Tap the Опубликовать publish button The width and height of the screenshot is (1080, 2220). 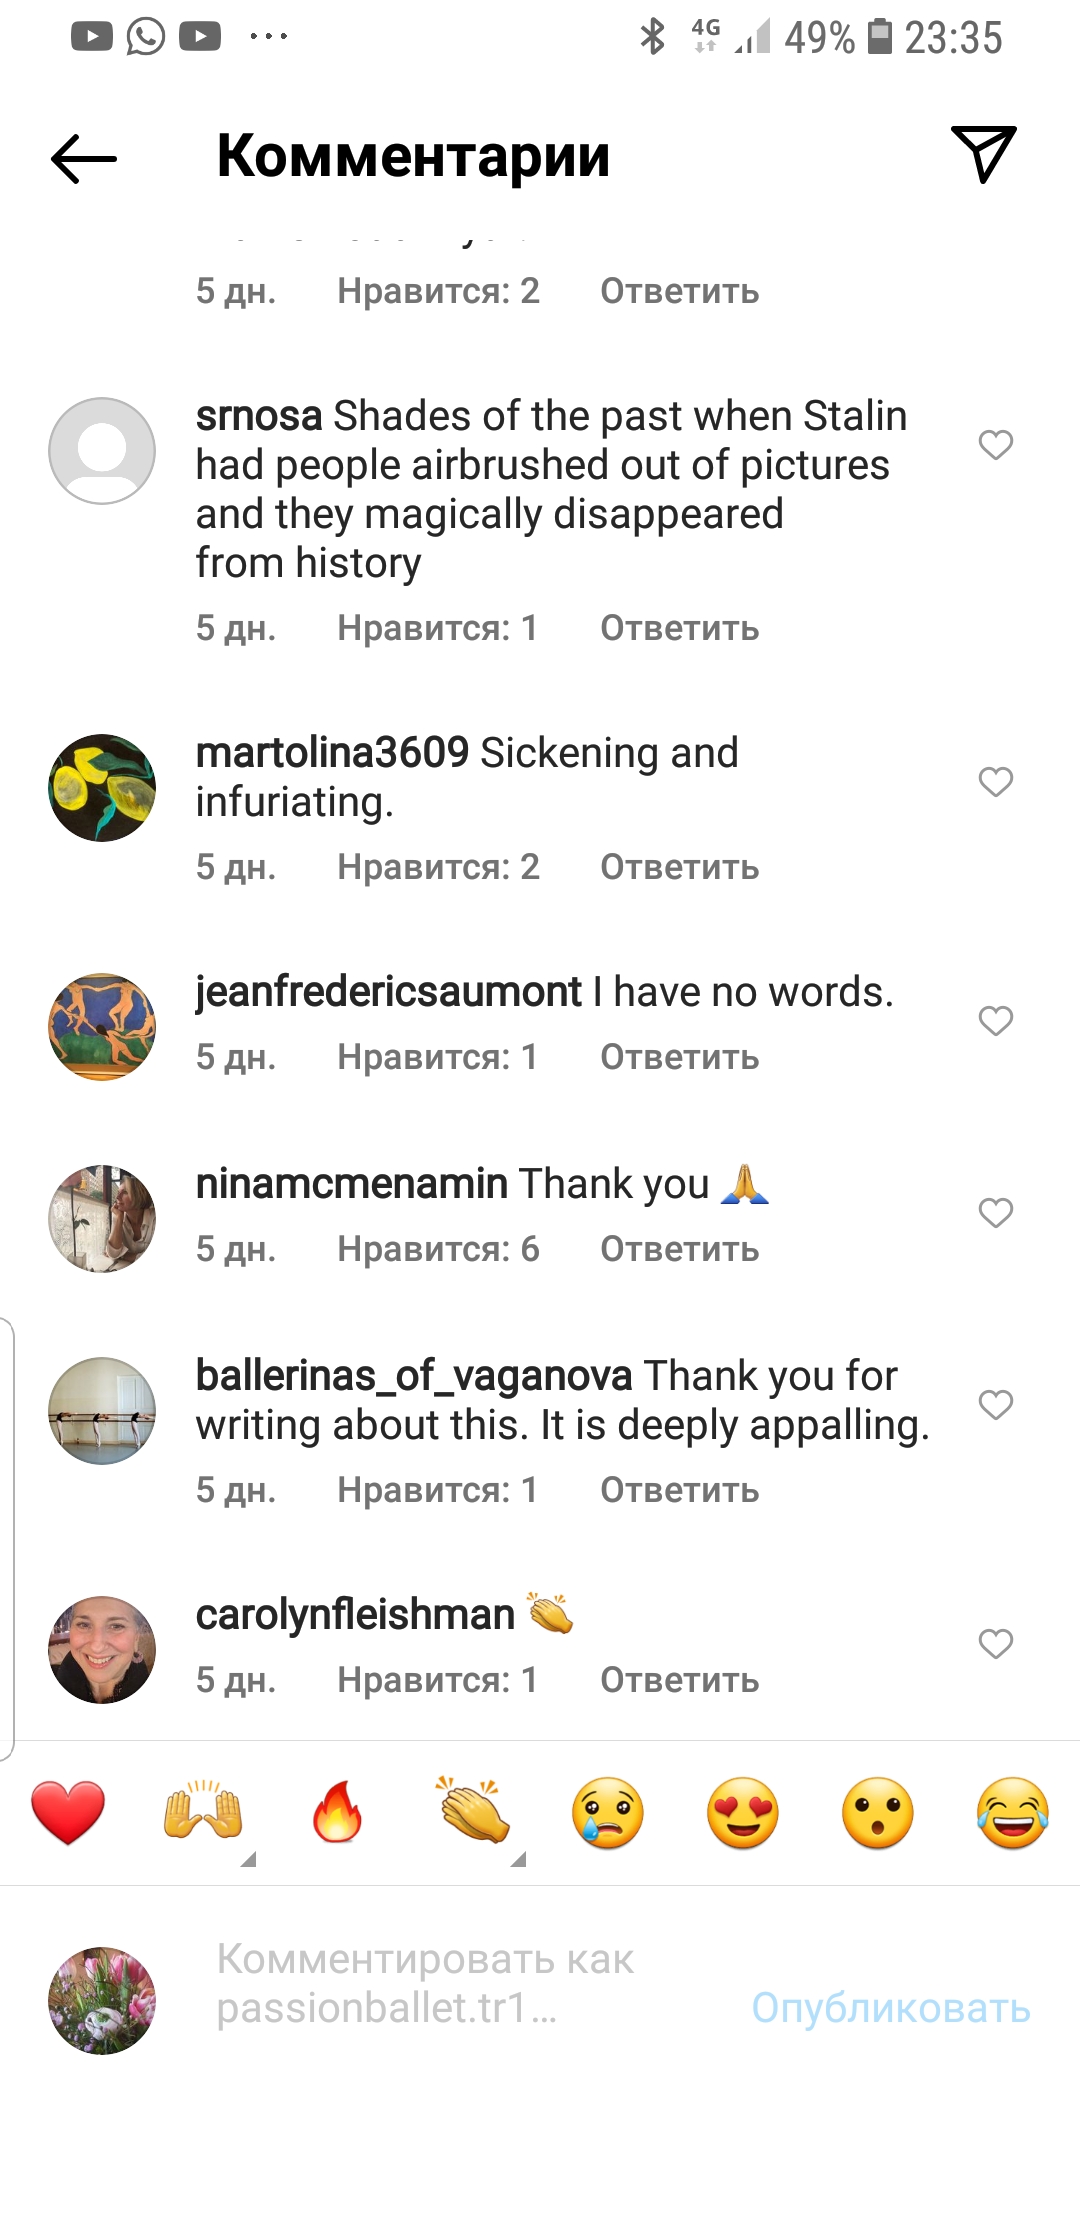[891, 2008]
